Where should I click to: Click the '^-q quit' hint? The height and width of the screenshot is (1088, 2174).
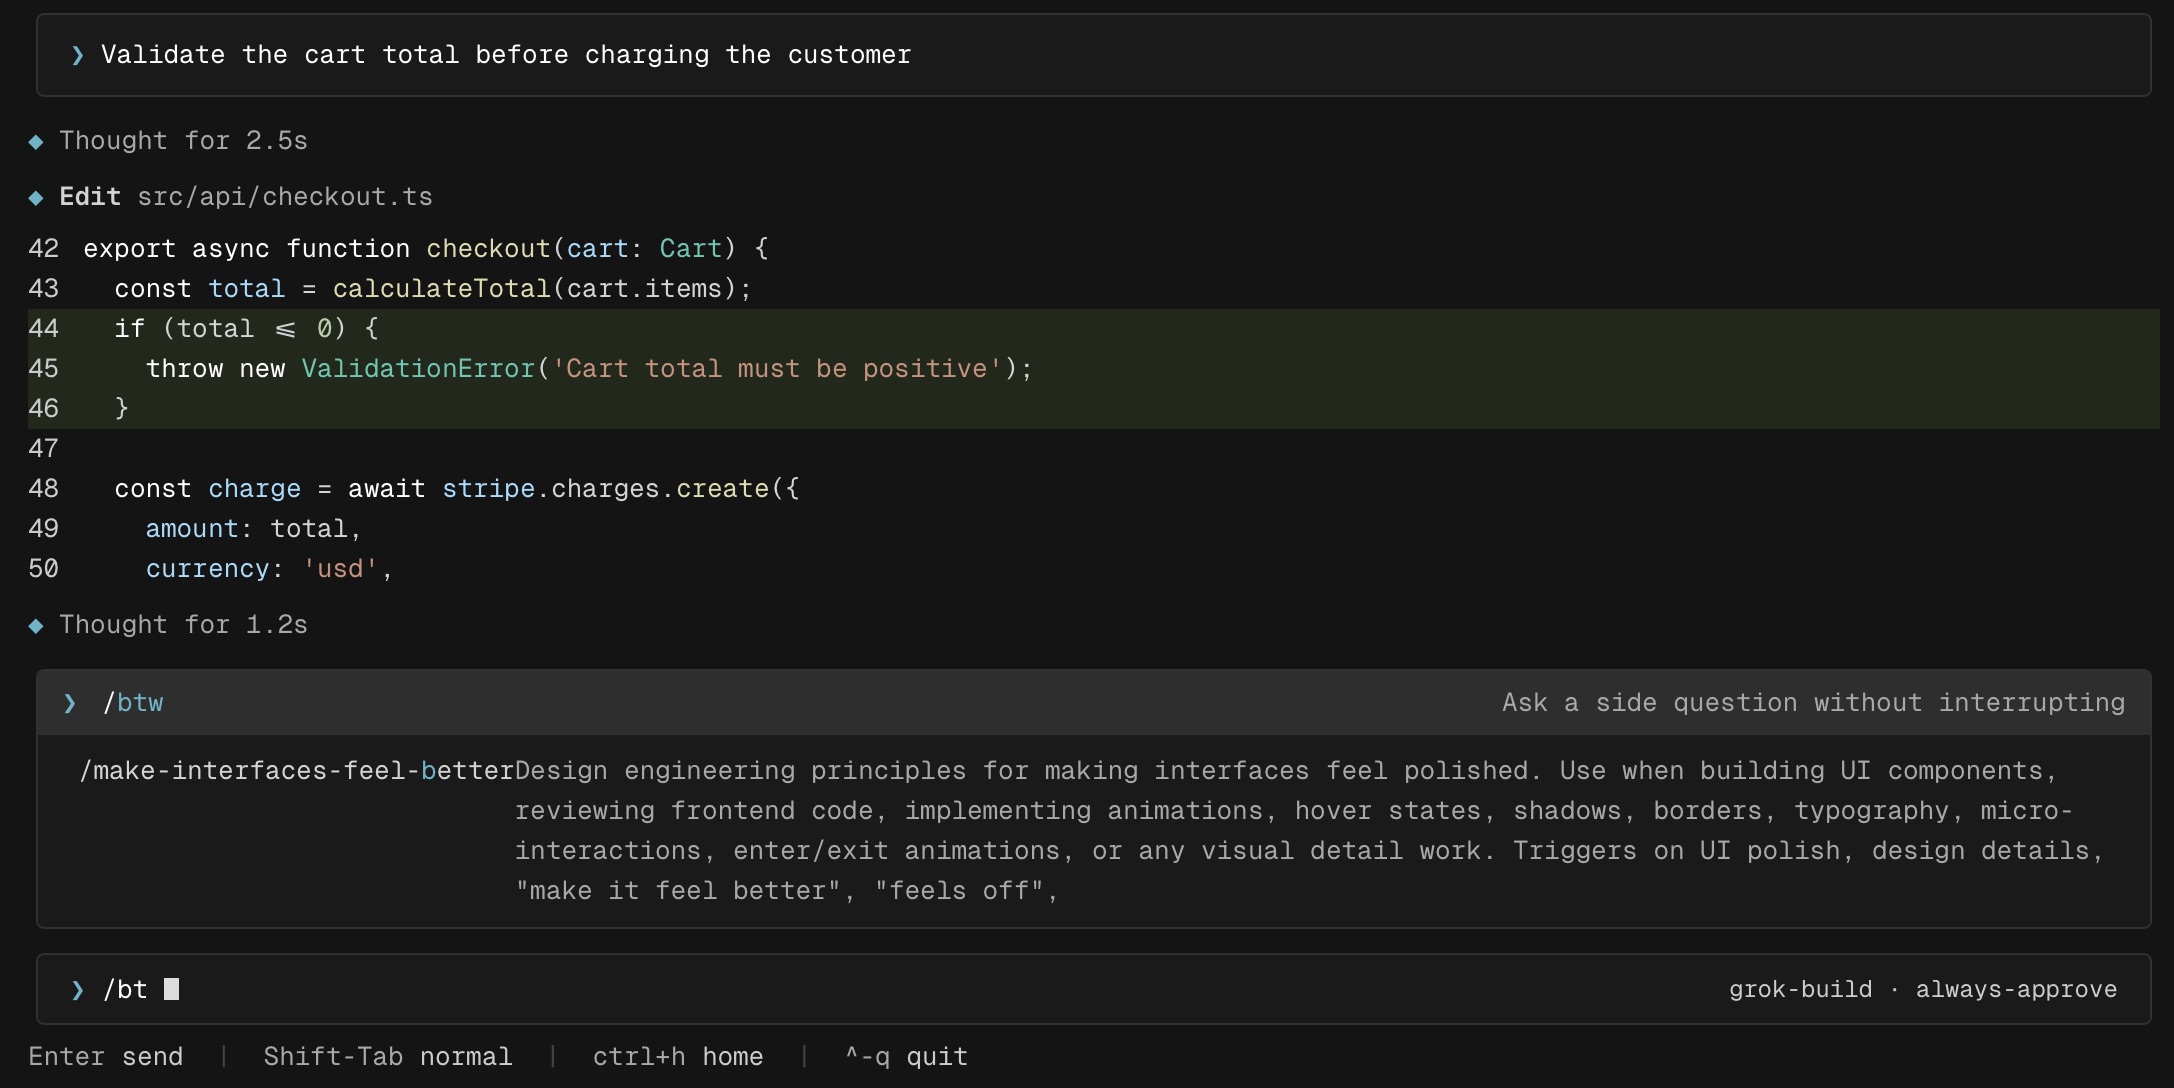tap(907, 1057)
